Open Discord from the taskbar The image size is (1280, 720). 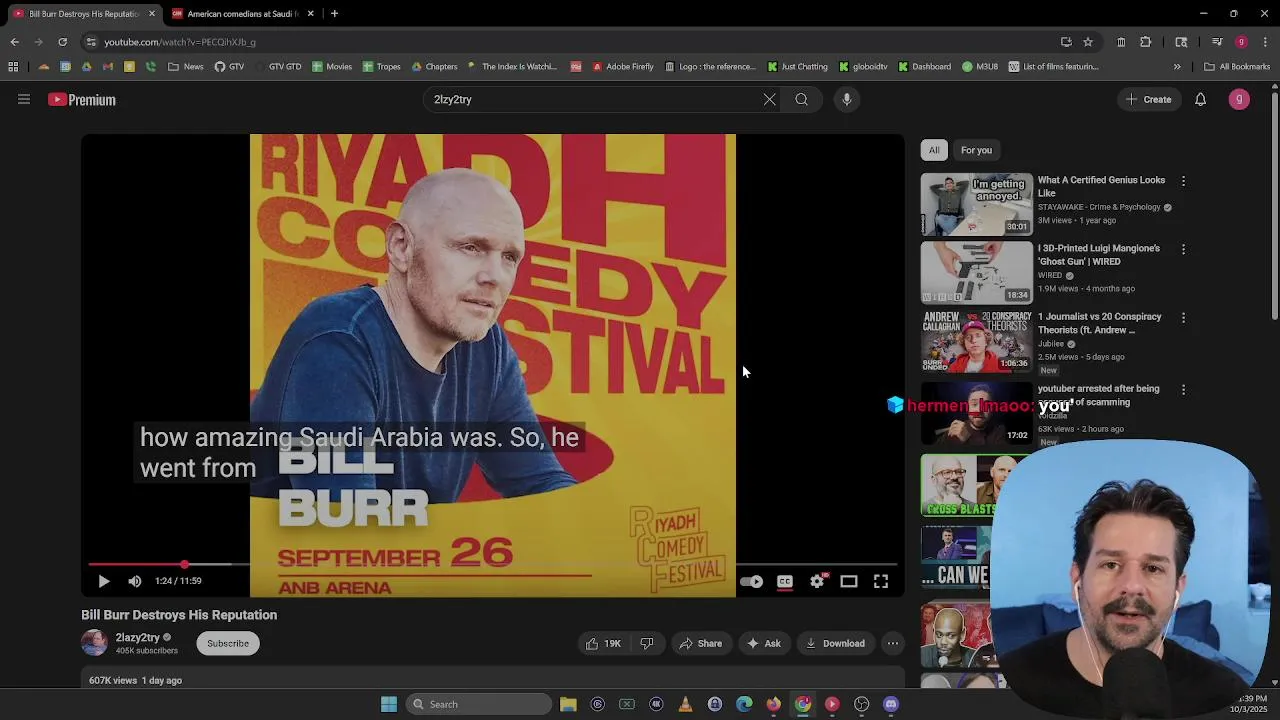pos(891,704)
